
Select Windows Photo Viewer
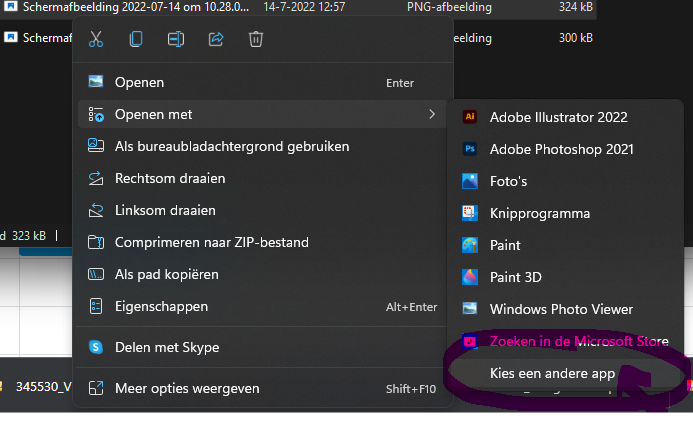point(561,309)
